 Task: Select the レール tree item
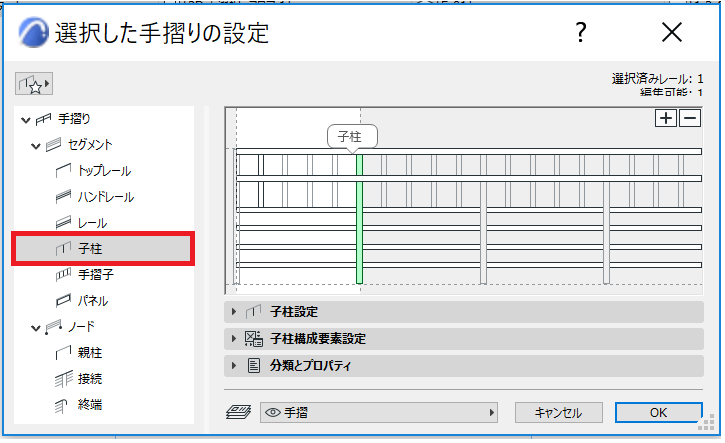click(x=92, y=223)
